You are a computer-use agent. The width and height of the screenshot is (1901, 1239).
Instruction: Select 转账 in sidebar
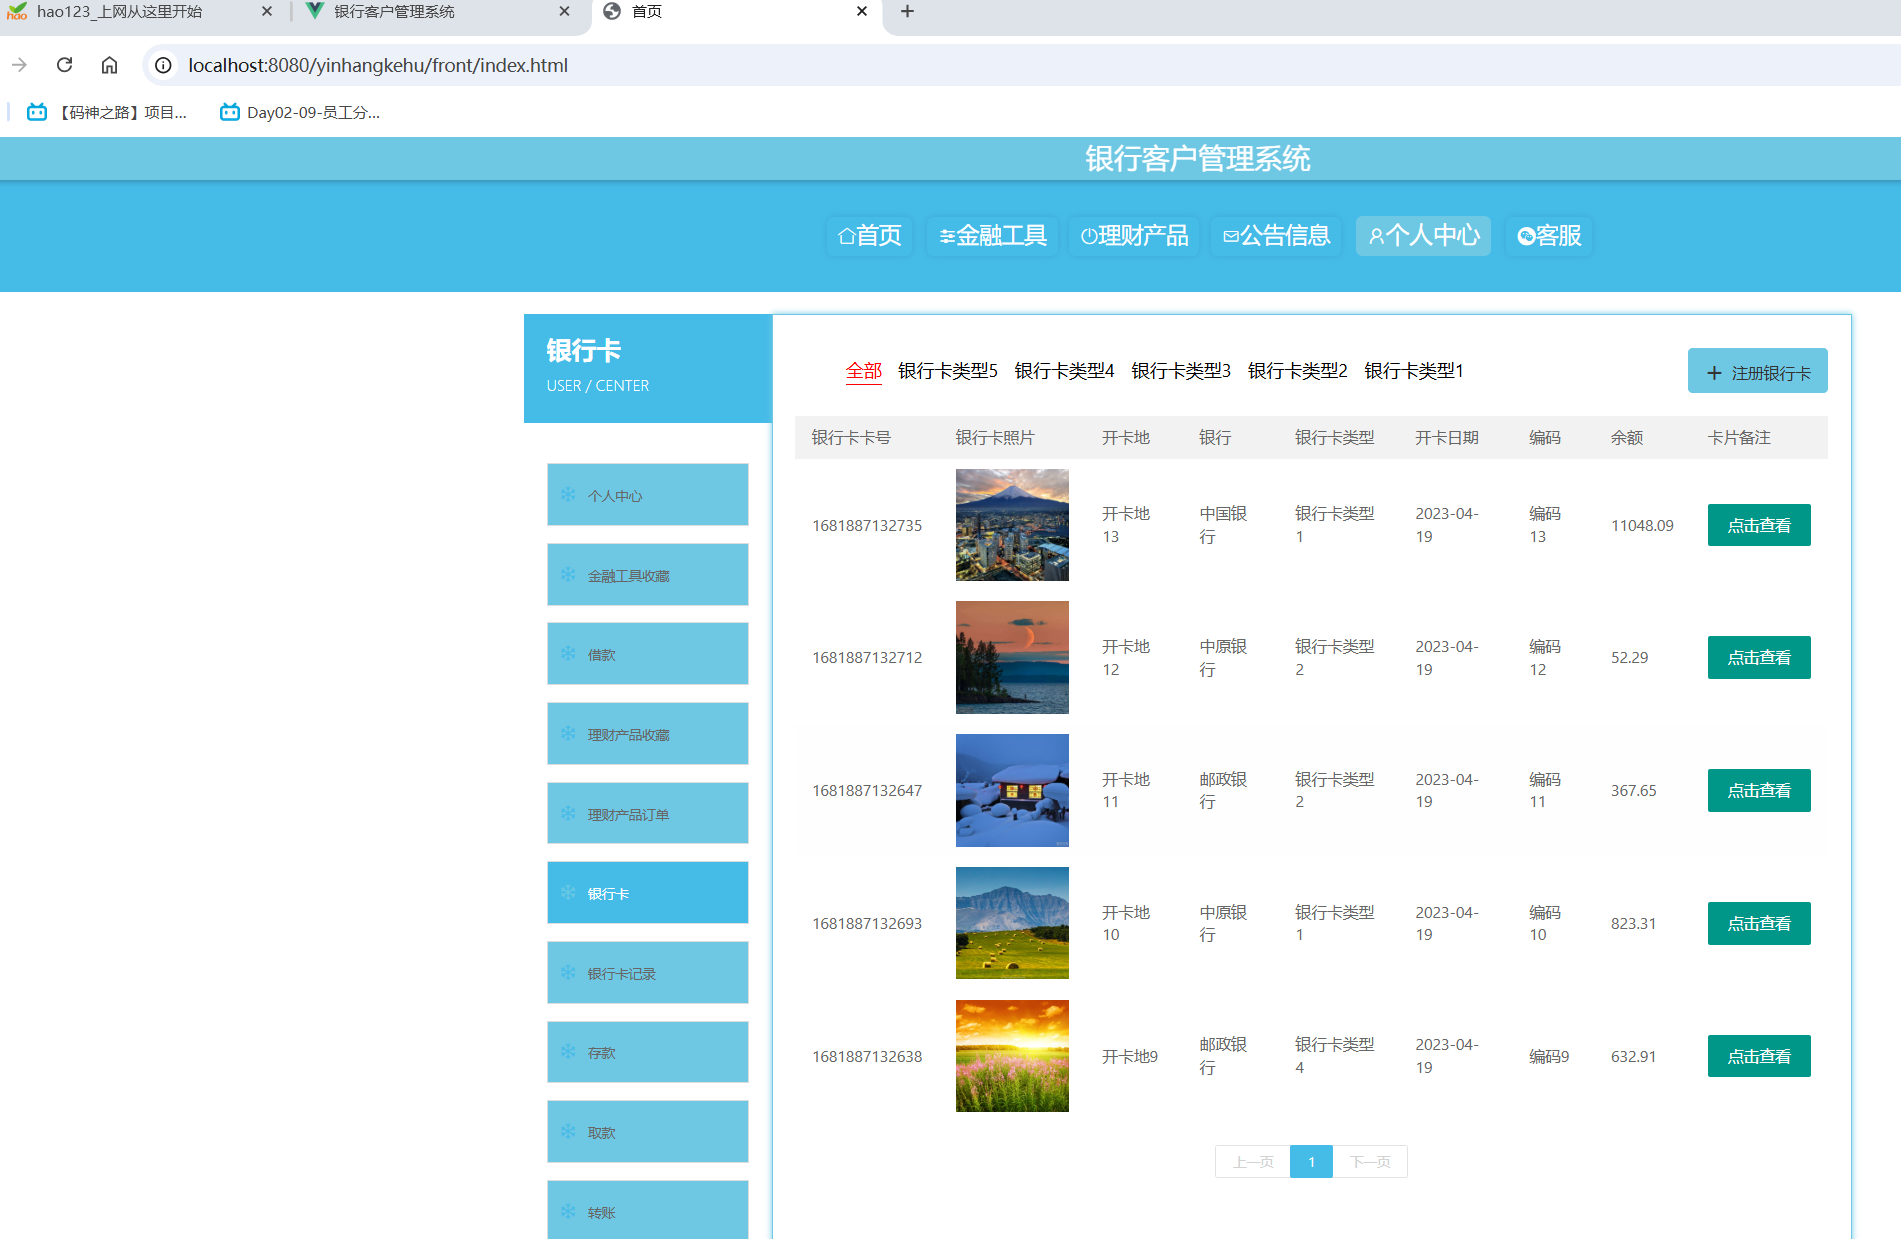pos(648,1211)
